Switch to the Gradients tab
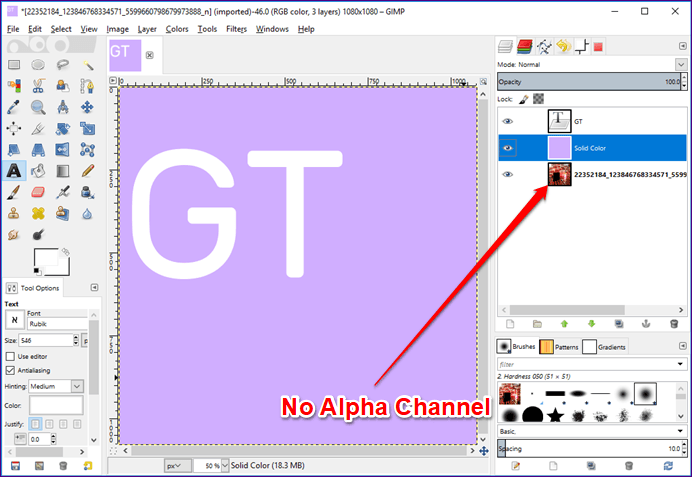692x477 pixels. click(604, 347)
